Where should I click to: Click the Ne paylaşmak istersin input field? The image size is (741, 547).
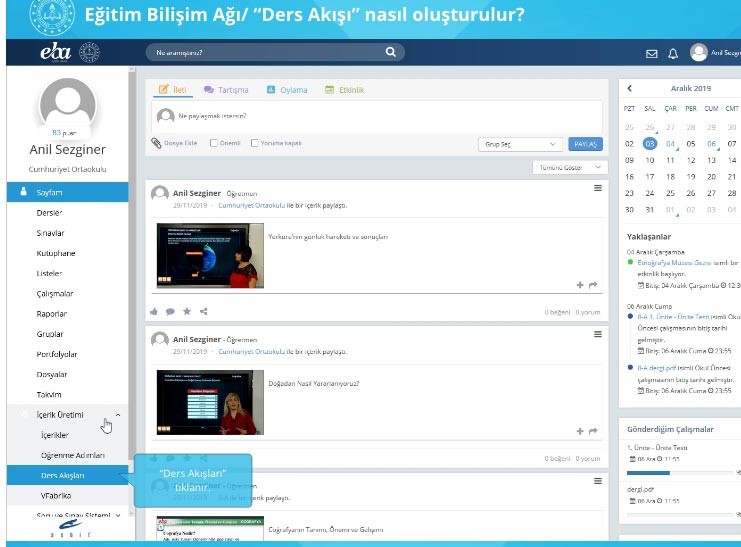point(375,115)
